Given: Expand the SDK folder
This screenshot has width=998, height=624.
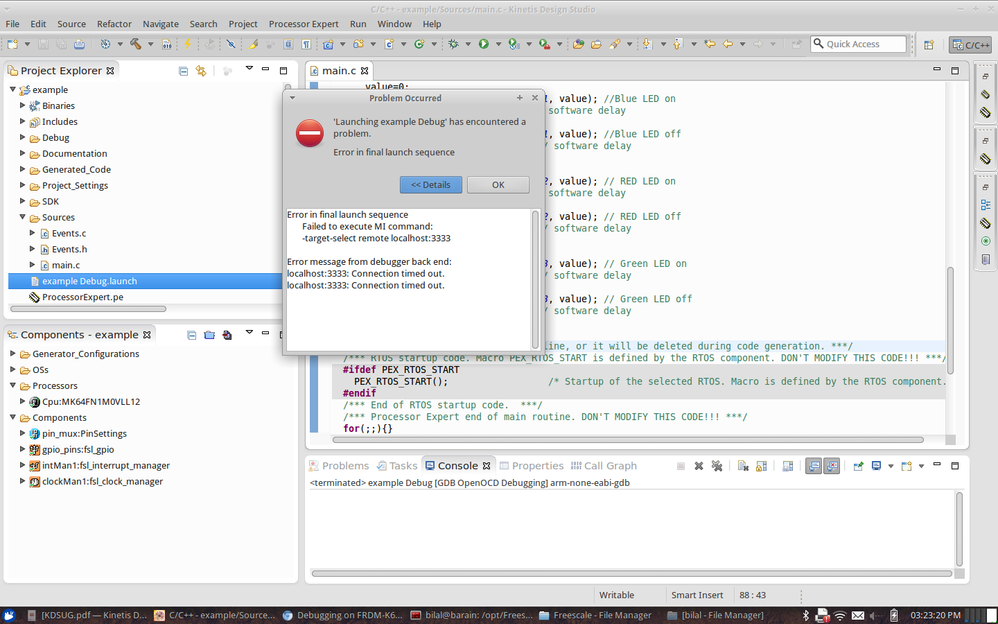Looking at the screenshot, I should pos(22,201).
